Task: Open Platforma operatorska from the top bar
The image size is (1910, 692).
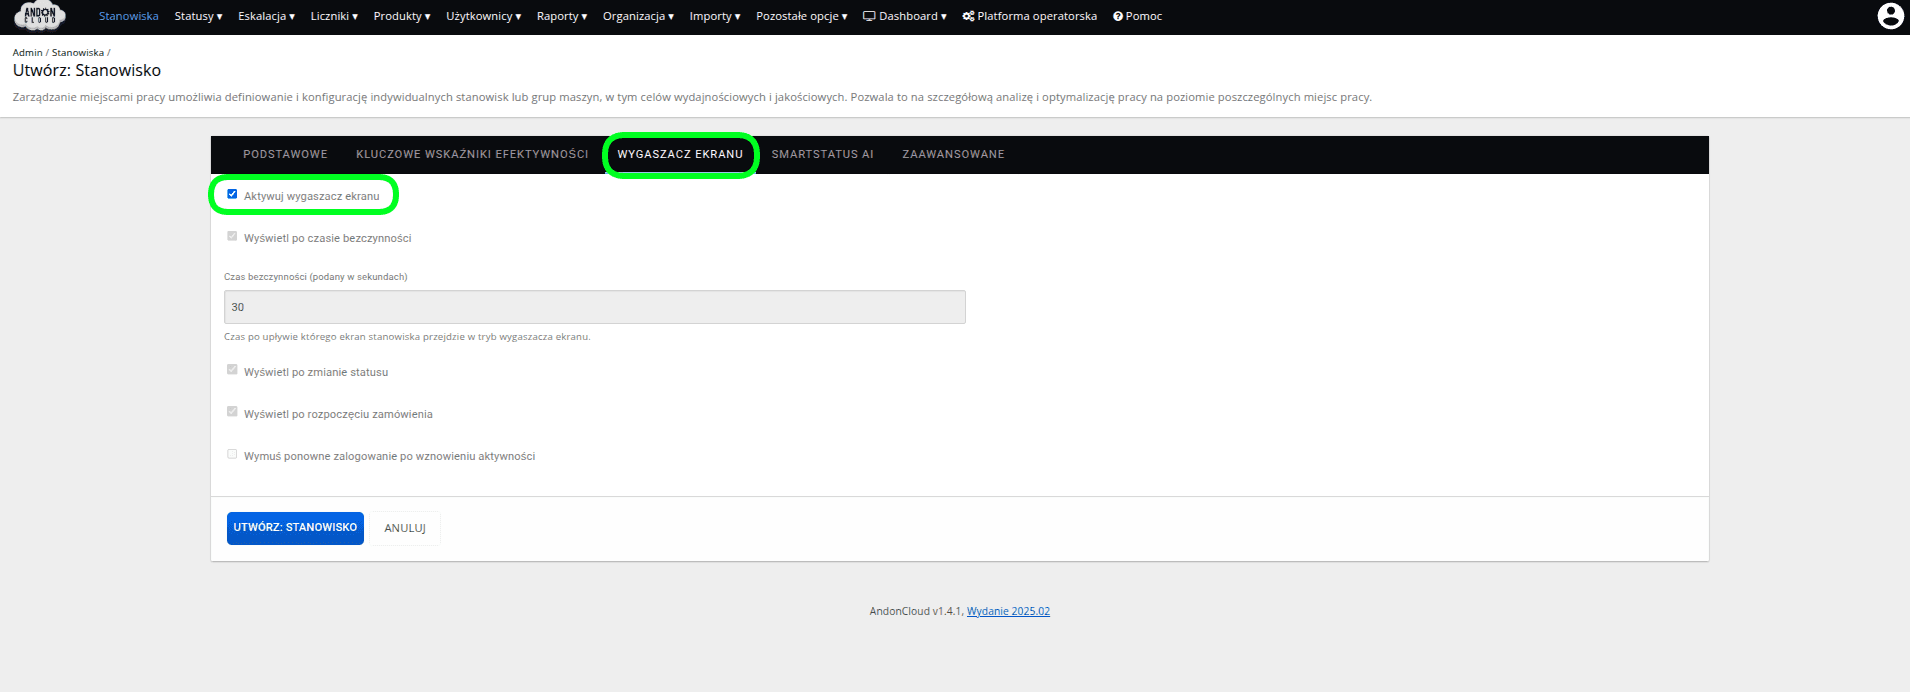Action: [1029, 16]
